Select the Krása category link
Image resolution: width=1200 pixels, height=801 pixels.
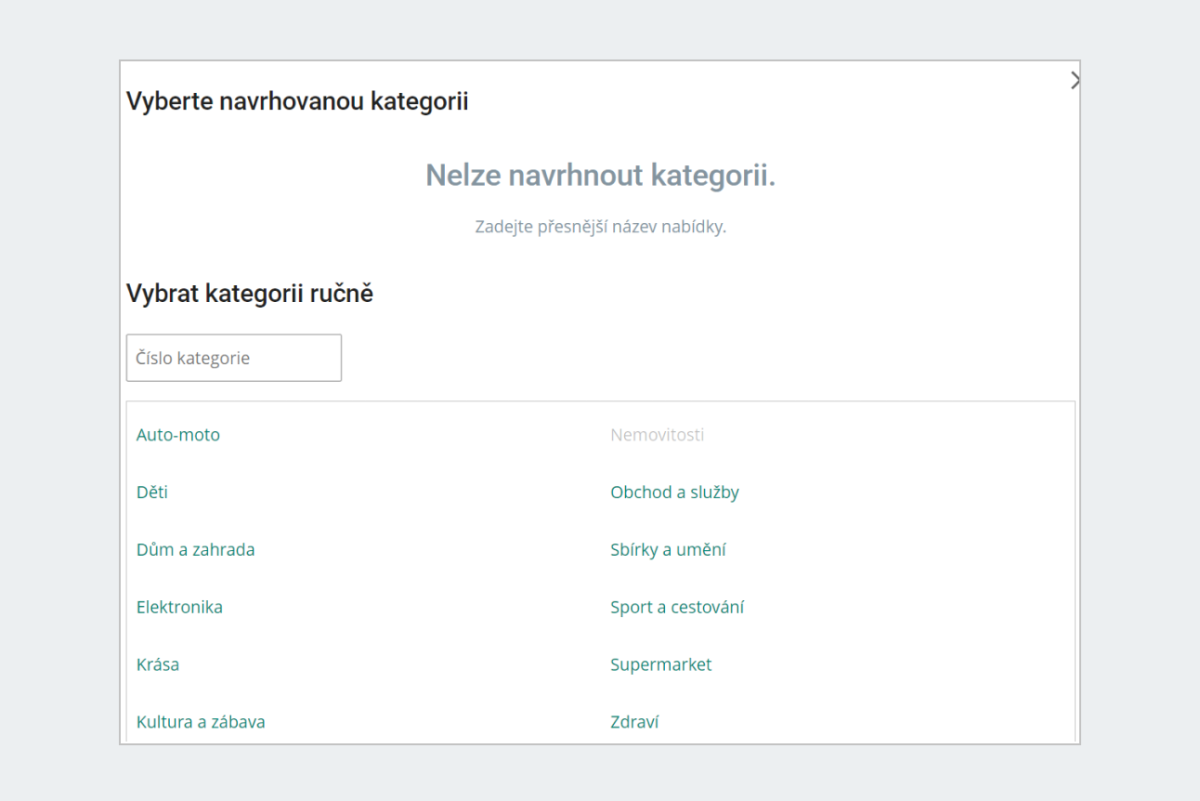tap(158, 664)
